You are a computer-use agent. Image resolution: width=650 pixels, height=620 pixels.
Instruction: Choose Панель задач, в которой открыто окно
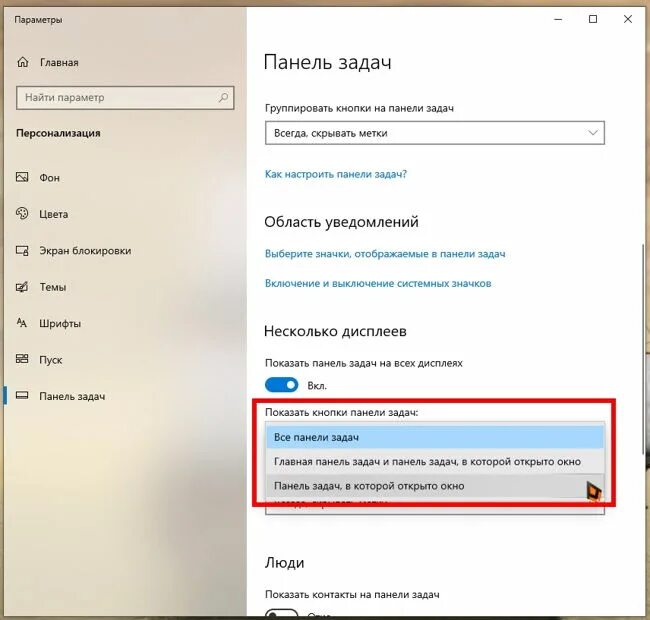(x=435, y=486)
